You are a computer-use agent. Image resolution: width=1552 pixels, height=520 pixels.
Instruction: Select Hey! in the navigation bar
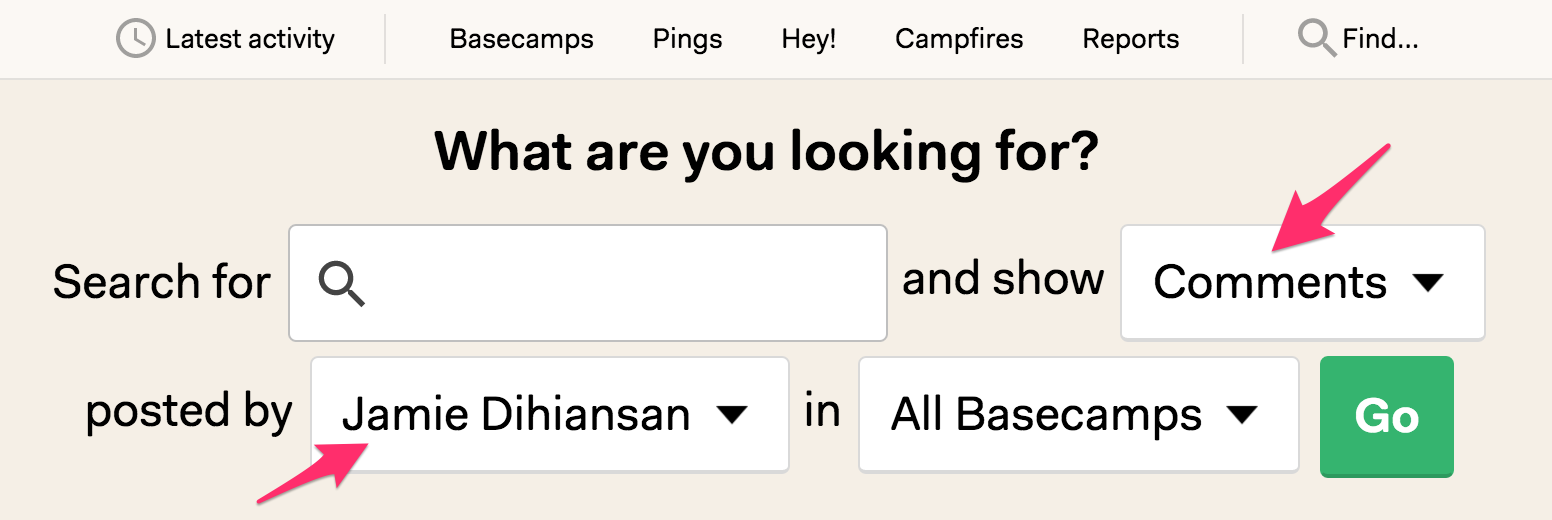pyautogui.click(x=808, y=39)
